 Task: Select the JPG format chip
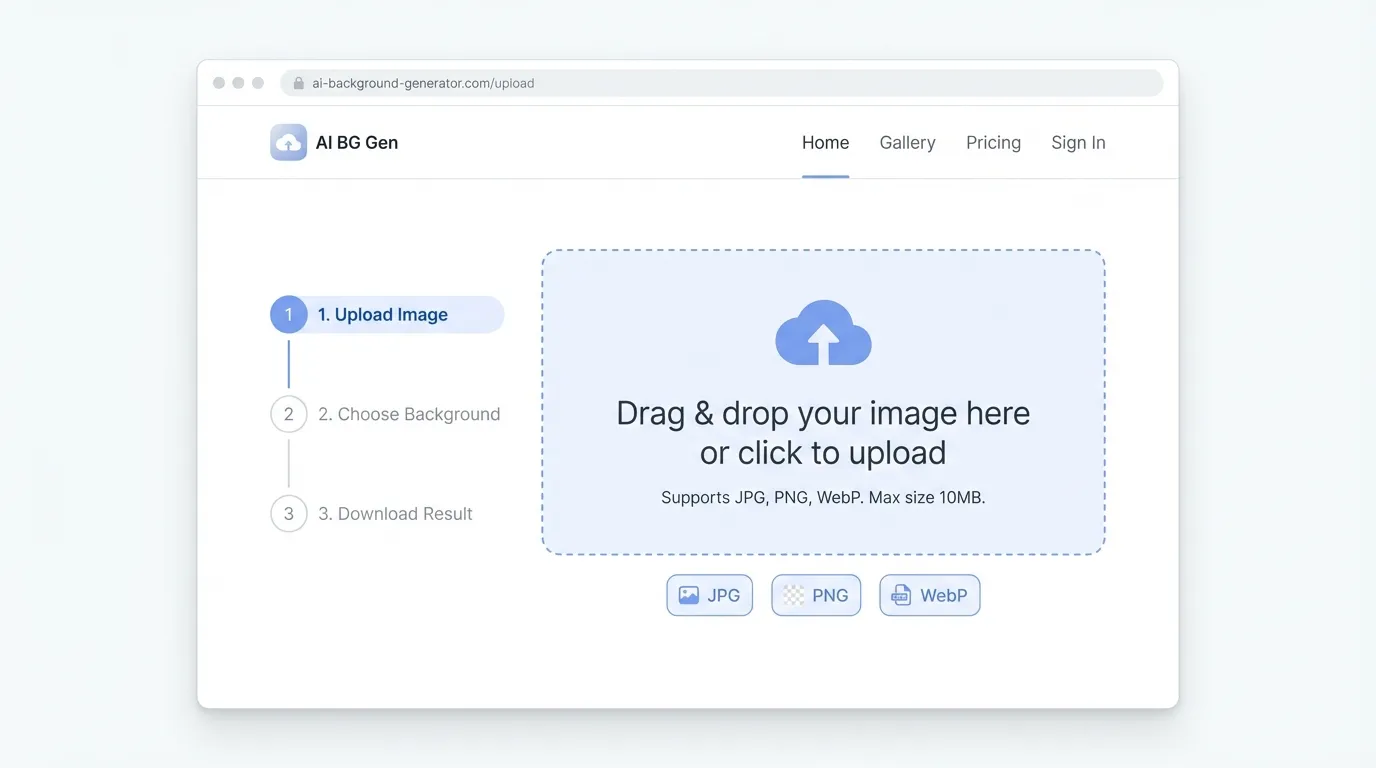pyautogui.click(x=709, y=595)
